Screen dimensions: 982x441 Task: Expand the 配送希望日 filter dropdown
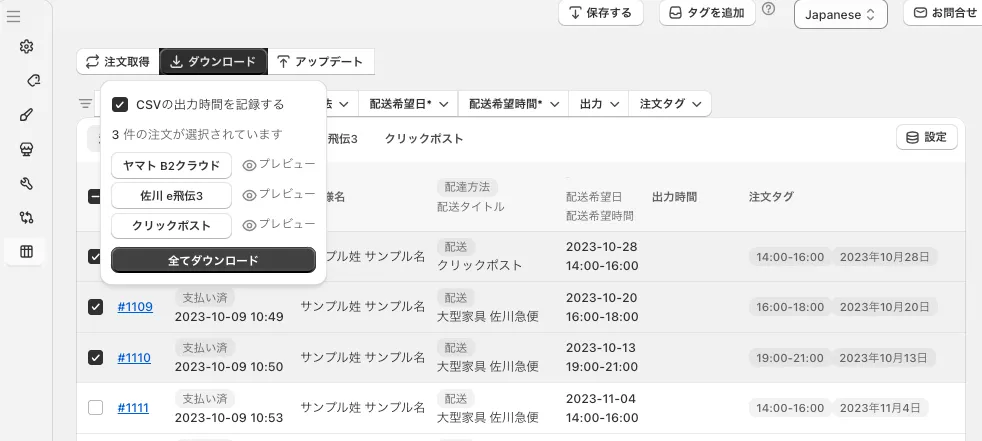point(407,104)
